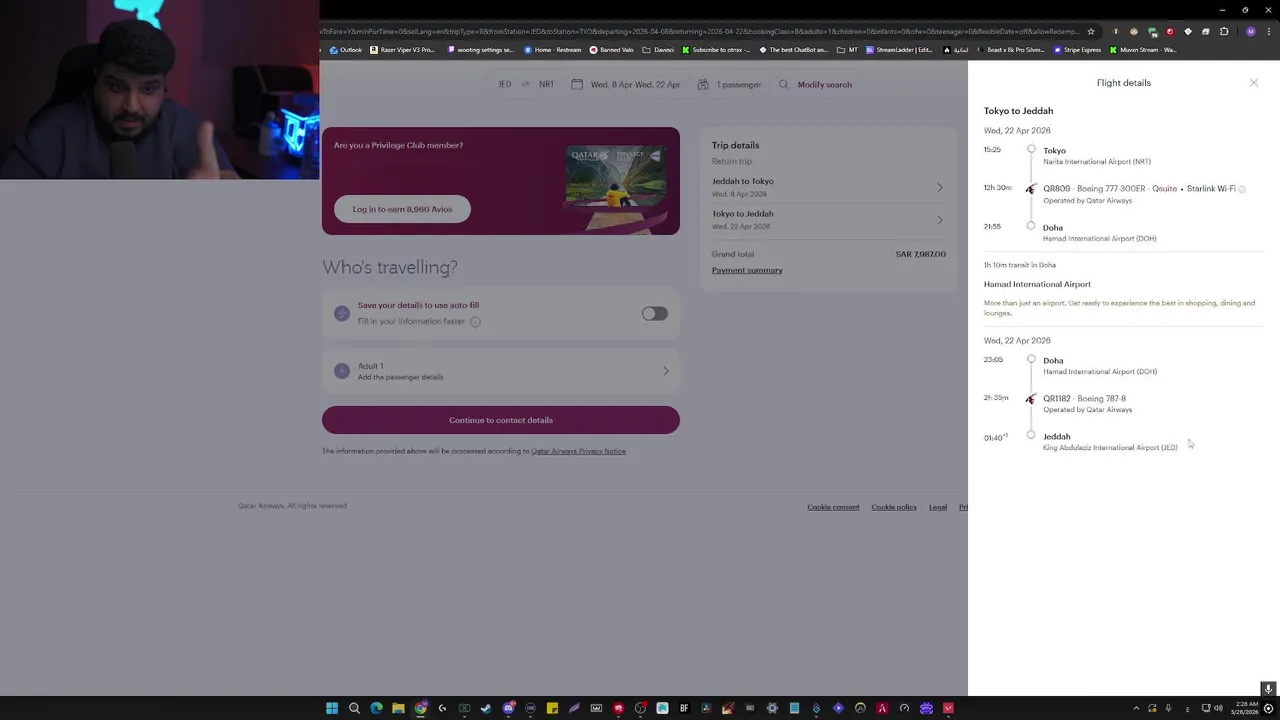Open the Cookie policy footer link
This screenshot has height=720, width=1280.
(894, 507)
